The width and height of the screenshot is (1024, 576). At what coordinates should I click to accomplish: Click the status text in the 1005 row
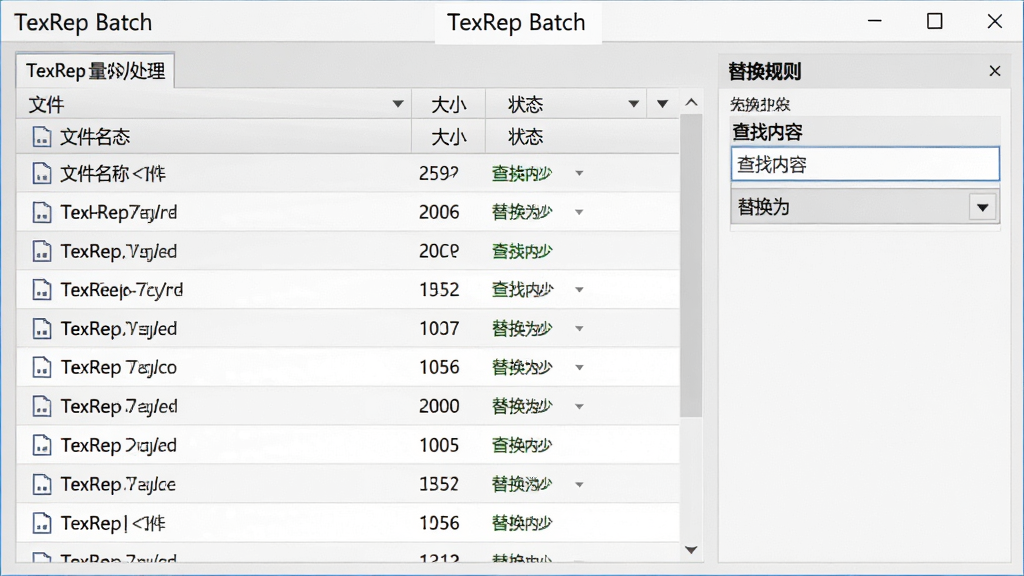[522, 445]
